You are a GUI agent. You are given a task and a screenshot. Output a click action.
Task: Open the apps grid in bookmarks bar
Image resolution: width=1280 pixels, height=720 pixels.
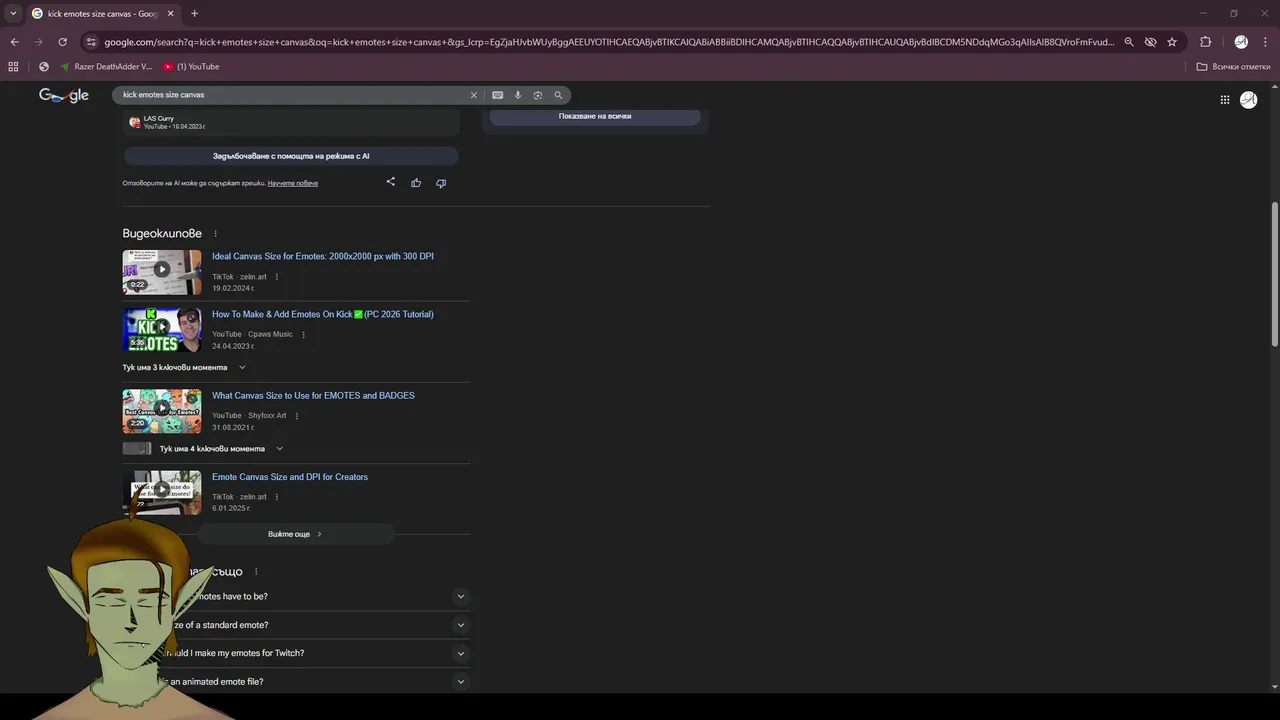click(x=13, y=67)
